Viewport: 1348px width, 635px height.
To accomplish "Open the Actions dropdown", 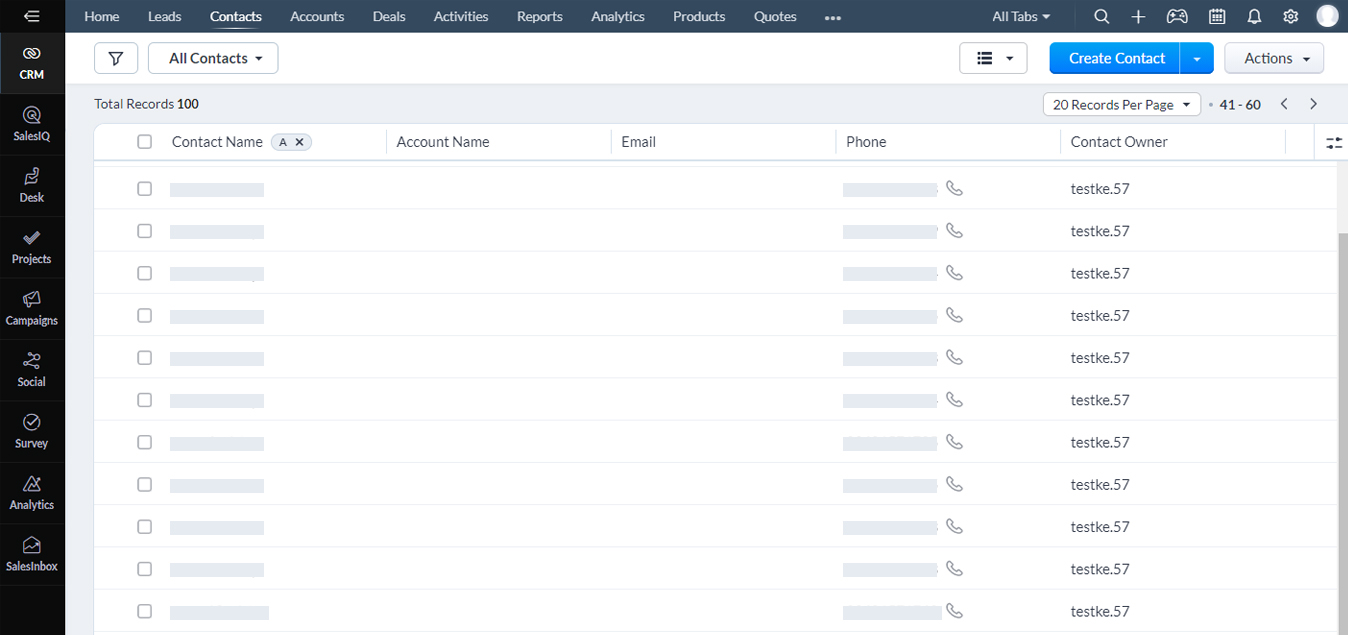I will [x=1274, y=58].
